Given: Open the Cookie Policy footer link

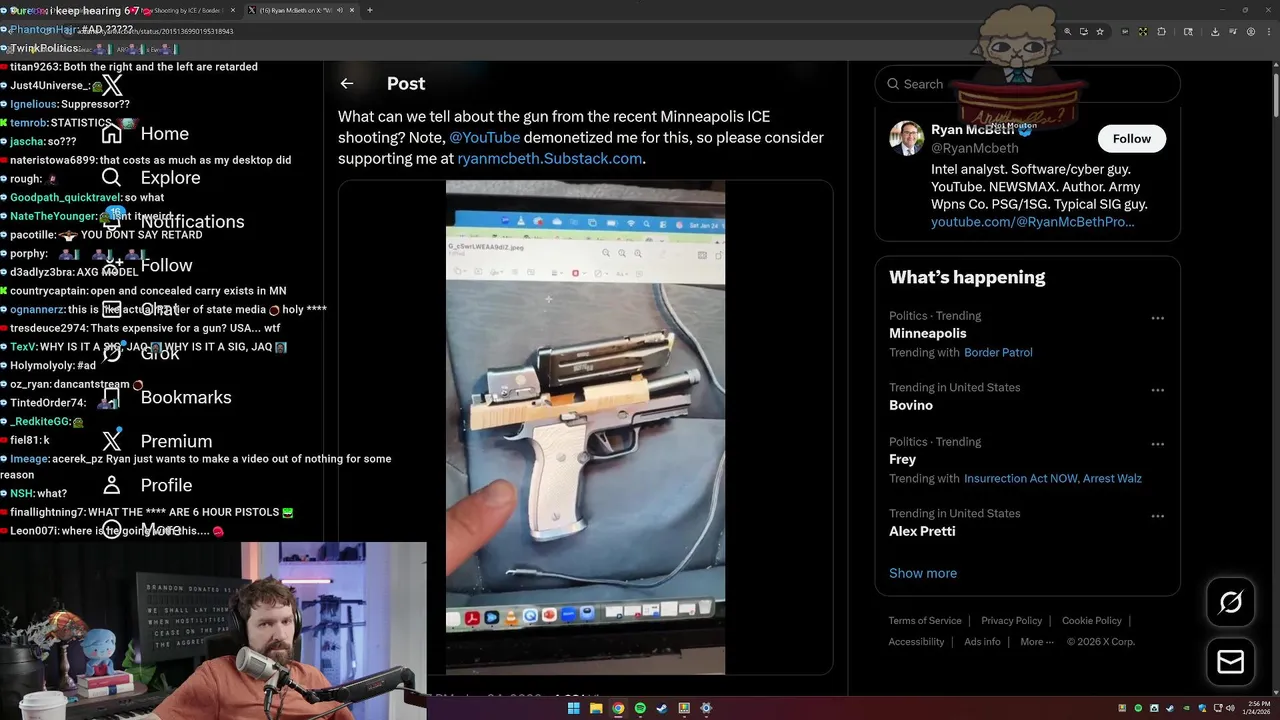Looking at the screenshot, I should [1091, 621].
